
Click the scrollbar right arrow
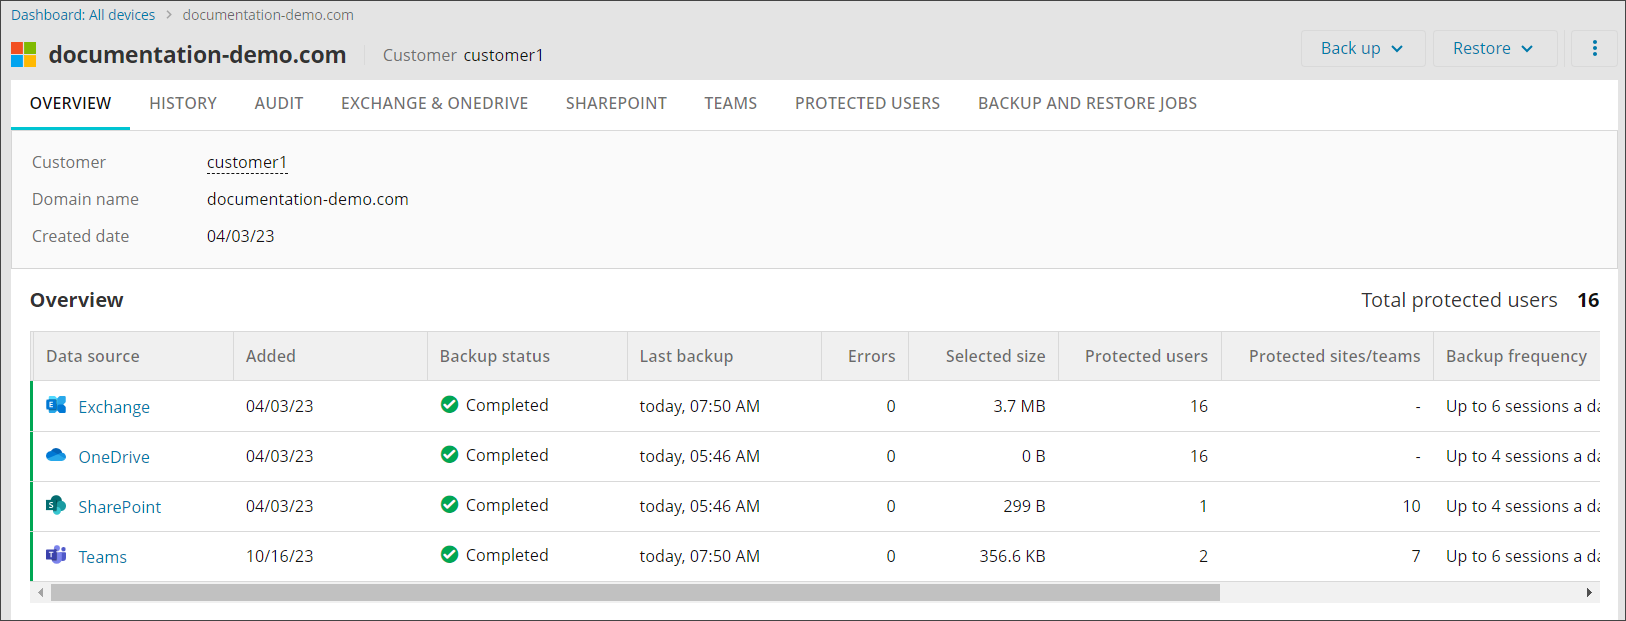1589,593
